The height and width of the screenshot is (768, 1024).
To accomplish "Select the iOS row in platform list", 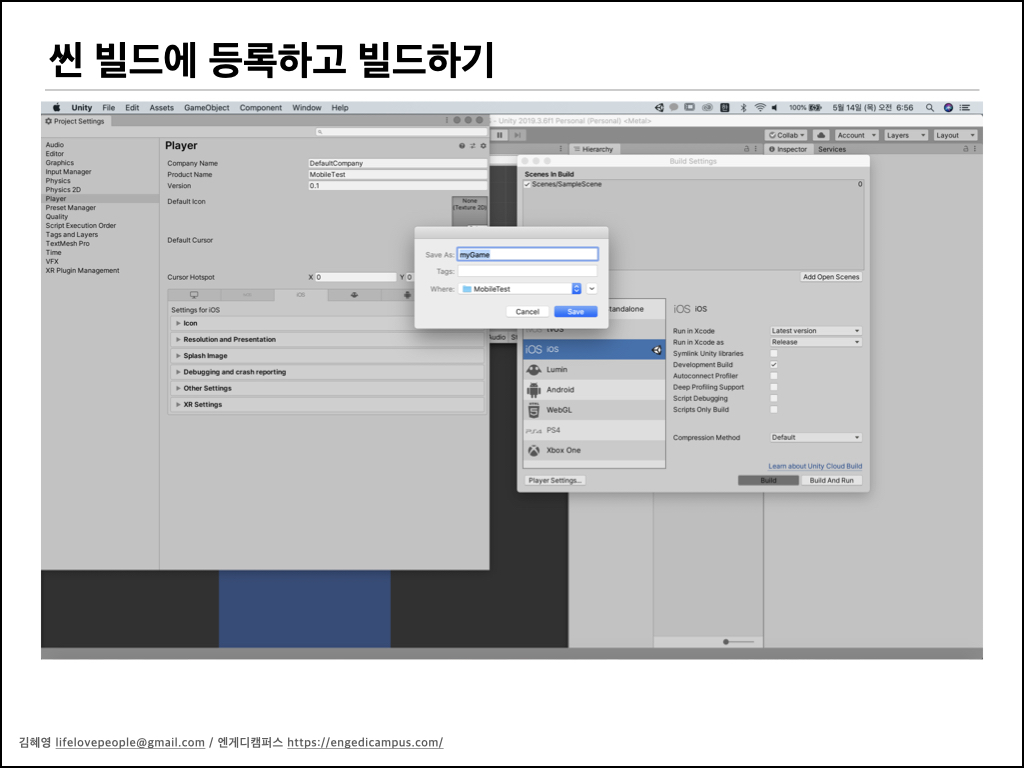I will pyautogui.click(x=594, y=349).
